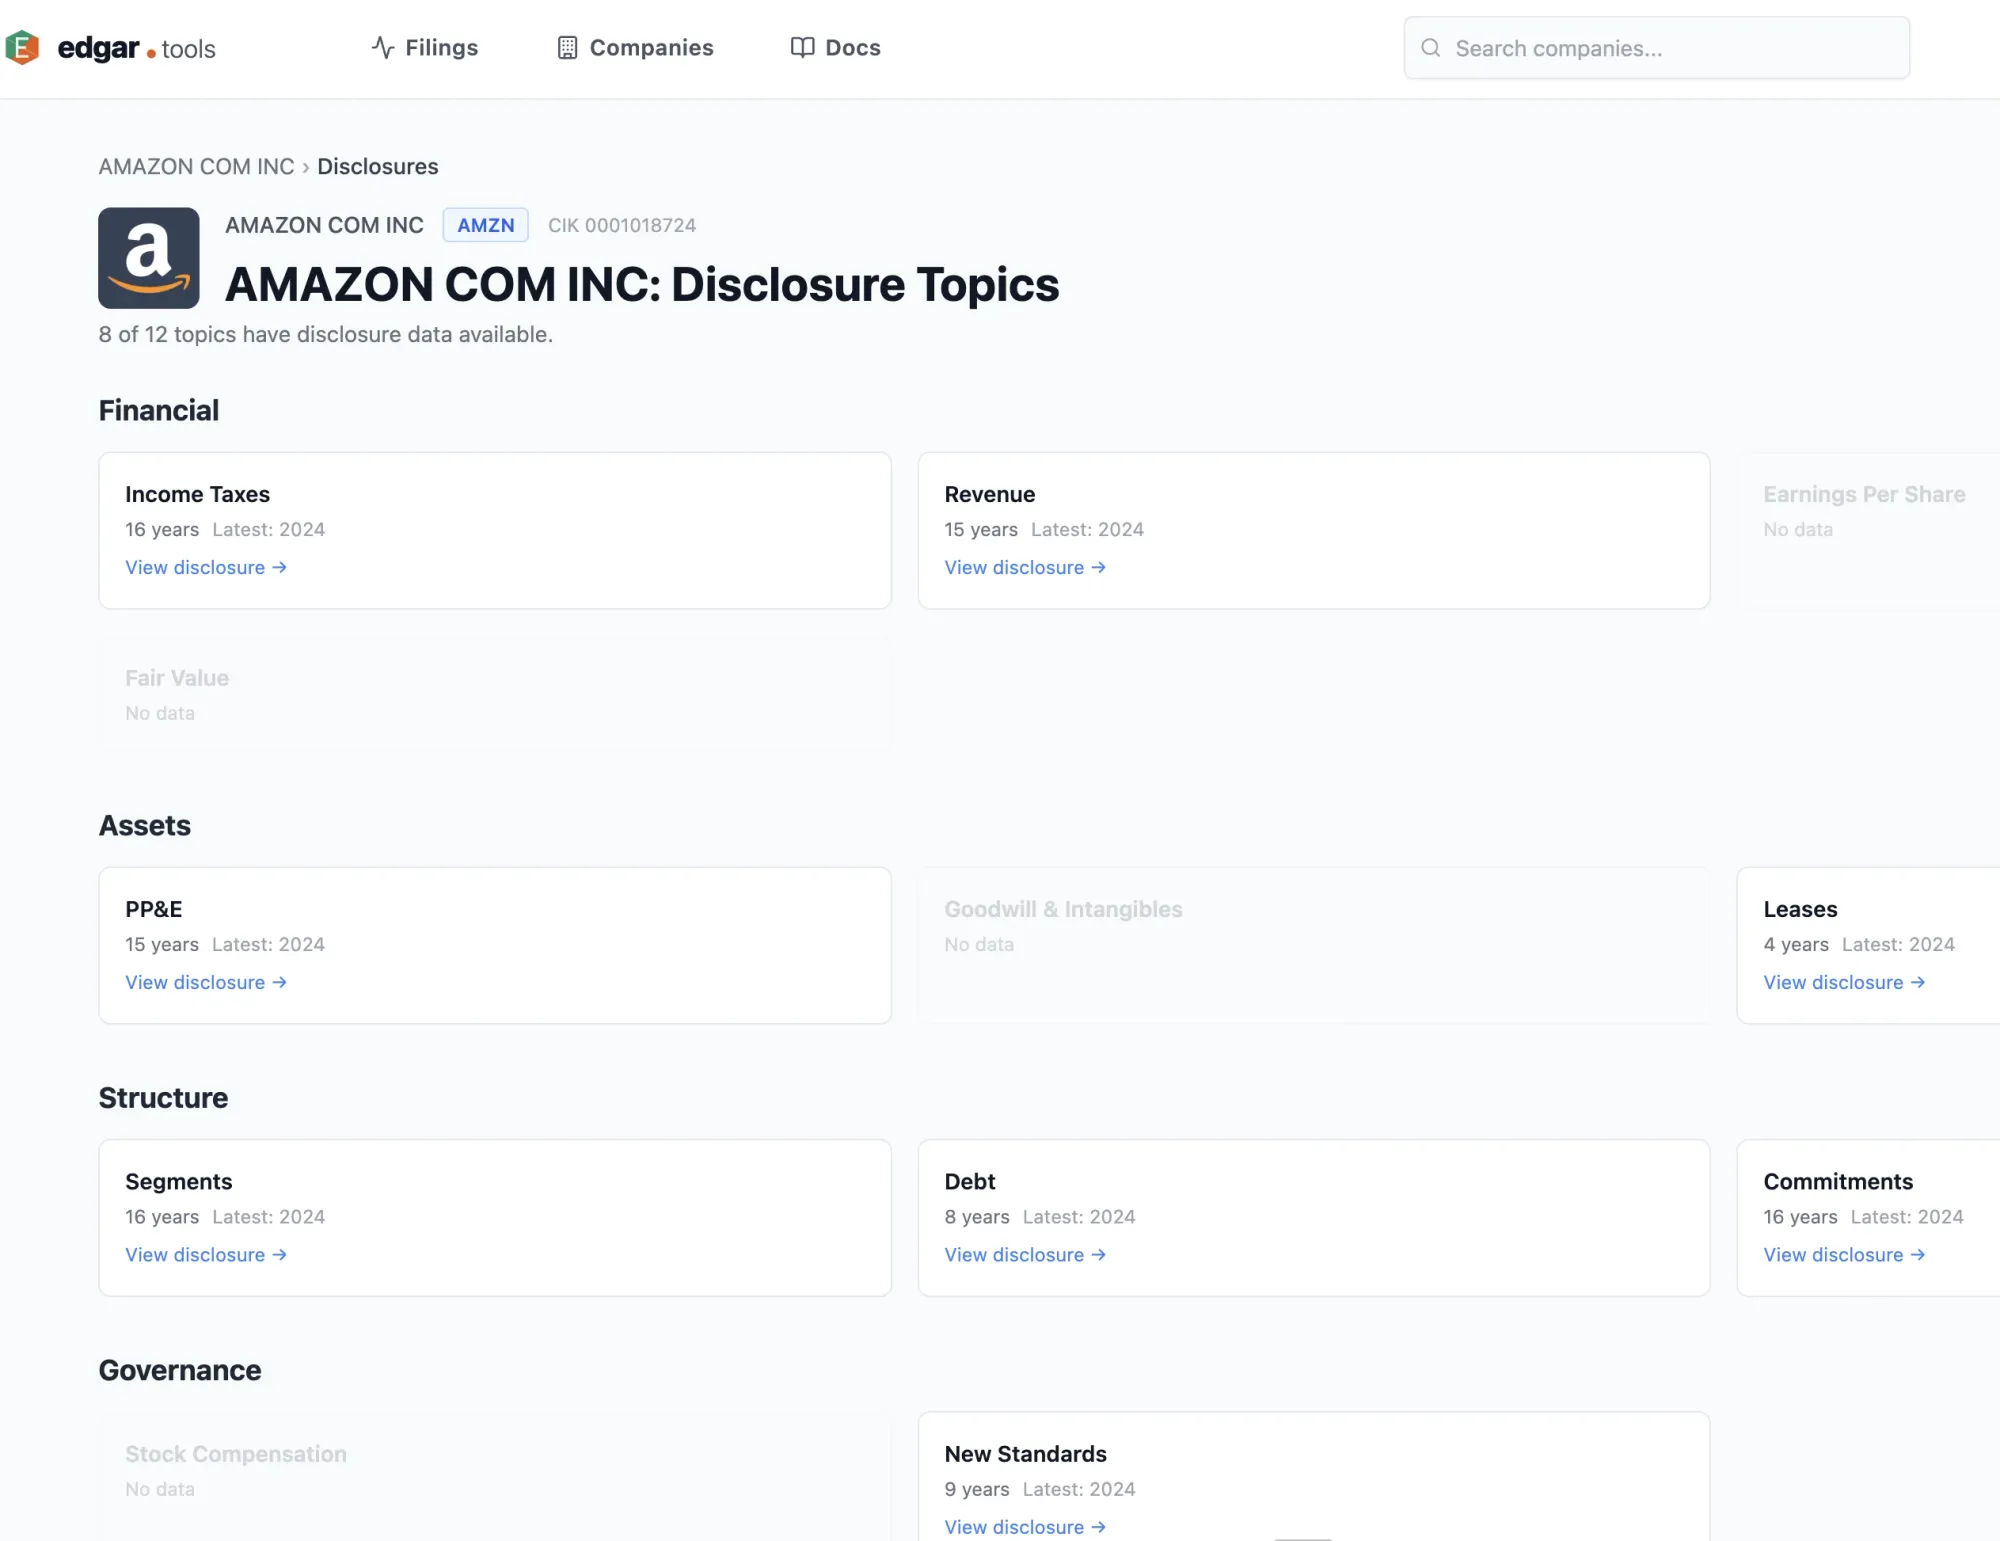View the New Standards disclosure
Viewport: 2000px width, 1541px height.
(x=1024, y=1526)
